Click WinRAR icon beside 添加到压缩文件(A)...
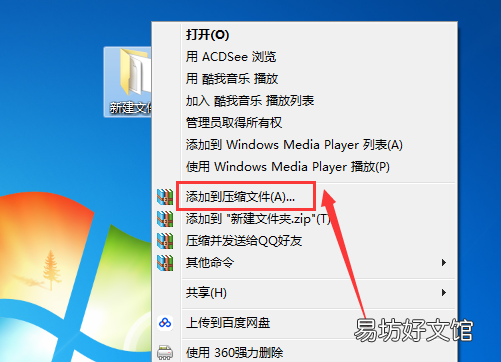 [165, 197]
